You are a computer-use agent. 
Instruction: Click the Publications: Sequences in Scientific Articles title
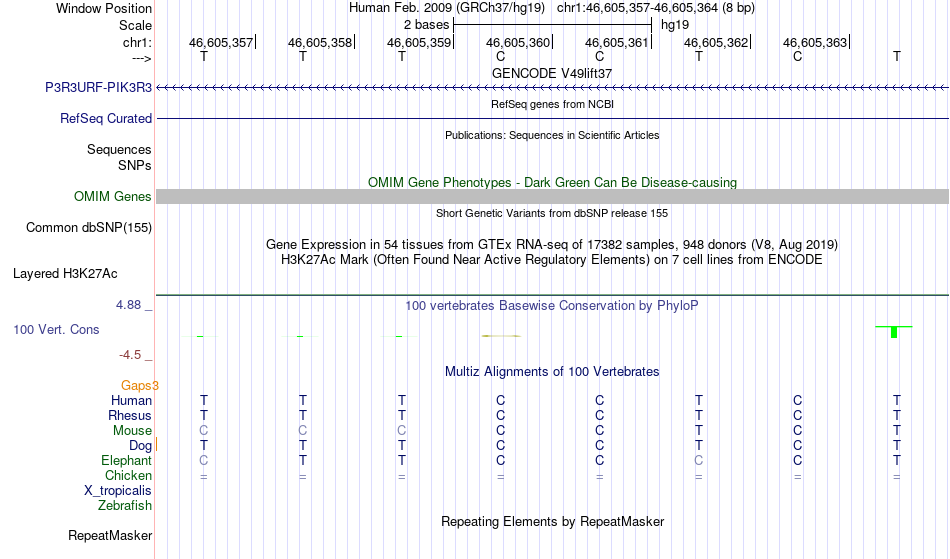tap(552, 135)
